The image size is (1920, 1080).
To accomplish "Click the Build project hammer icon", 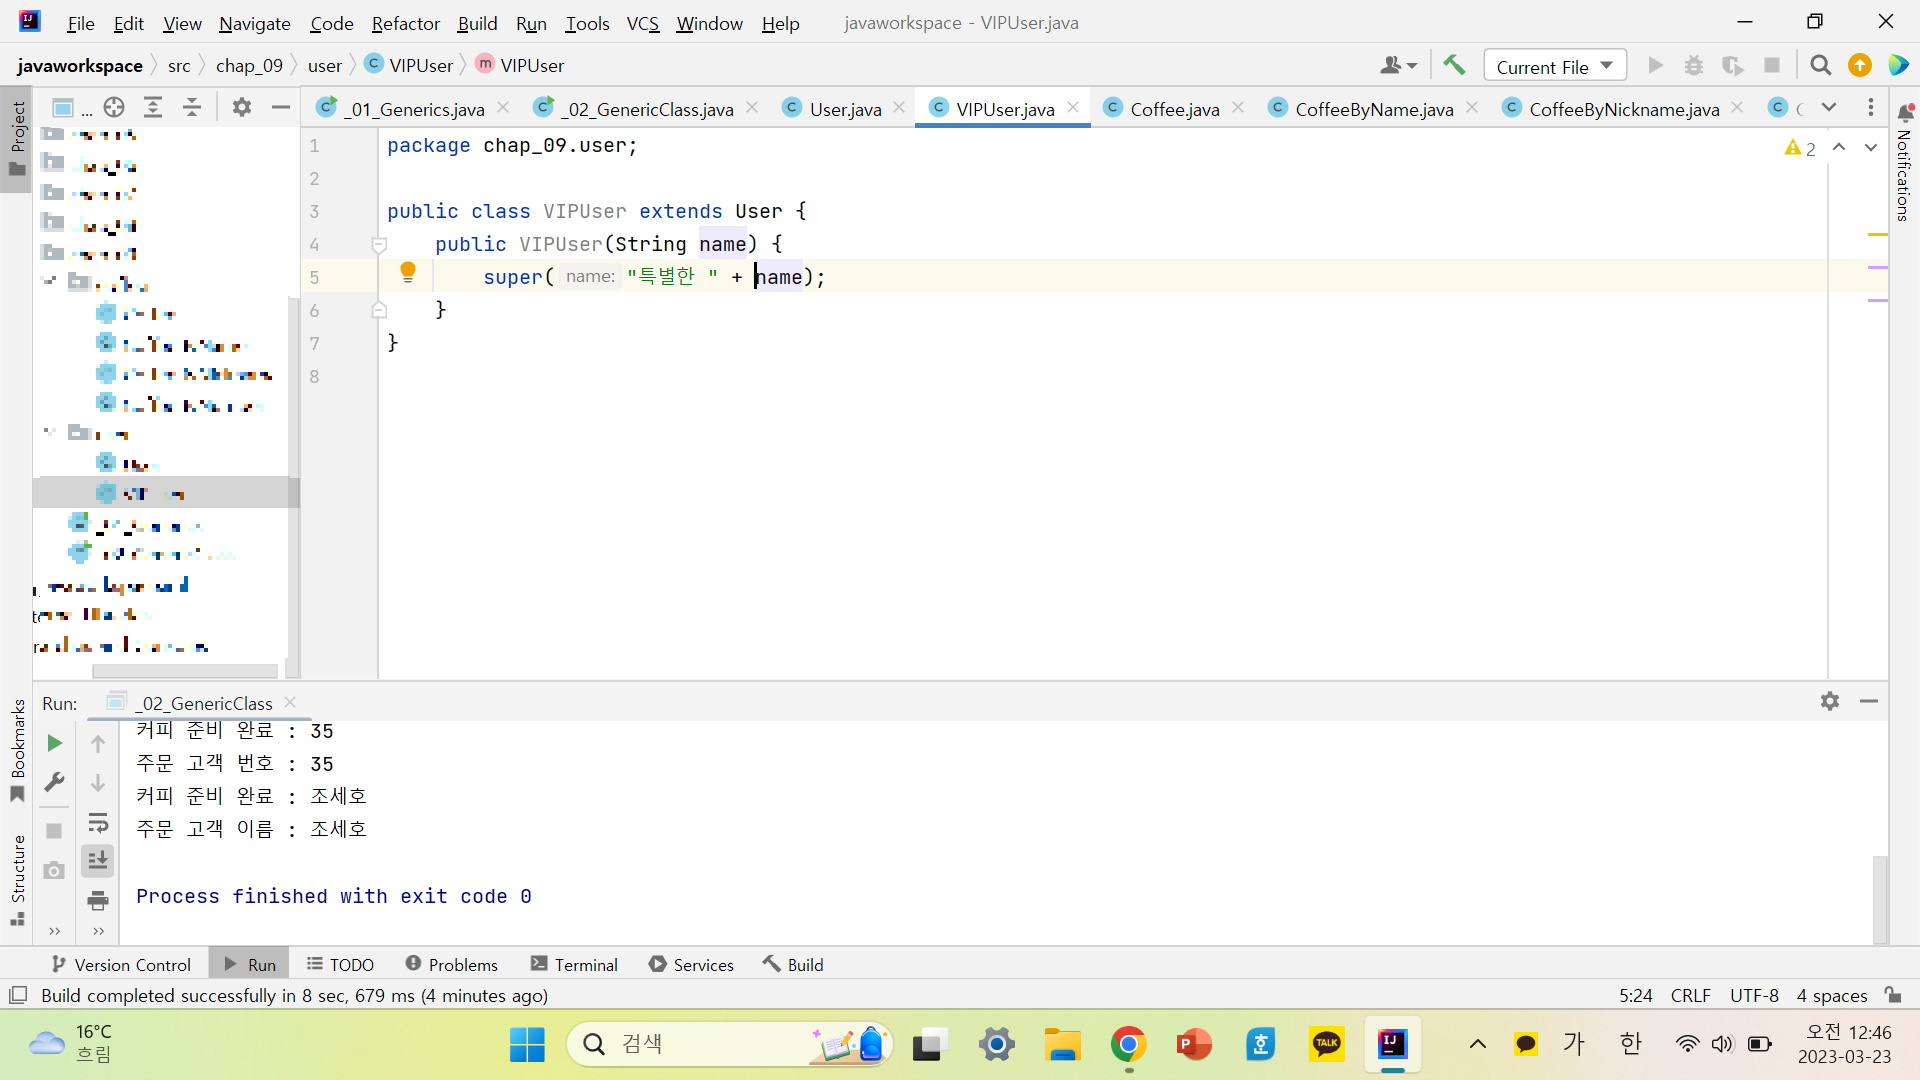I will (x=1454, y=66).
